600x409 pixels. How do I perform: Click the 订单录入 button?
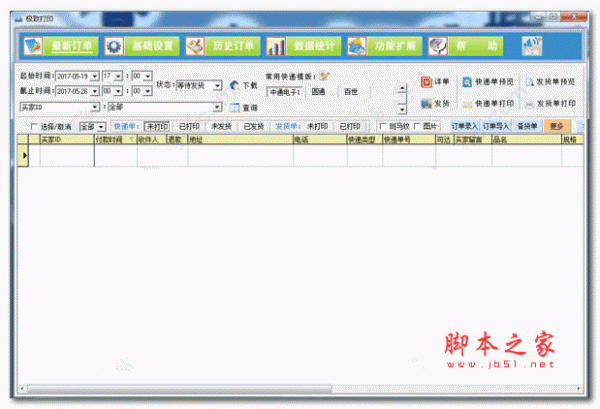tap(465, 126)
